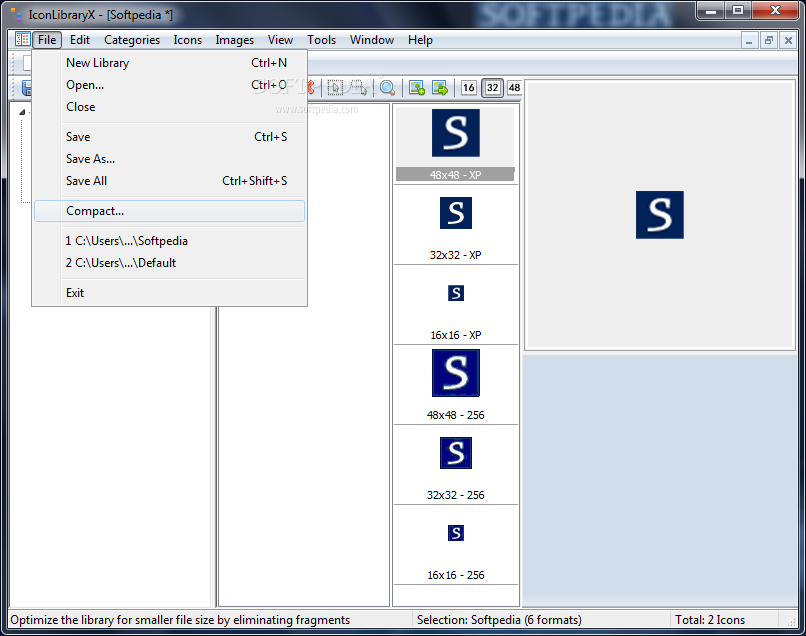Image resolution: width=806 pixels, height=636 pixels.
Task: Click the IconLibraryX application icon in menu bar
Action: pos(23,40)
